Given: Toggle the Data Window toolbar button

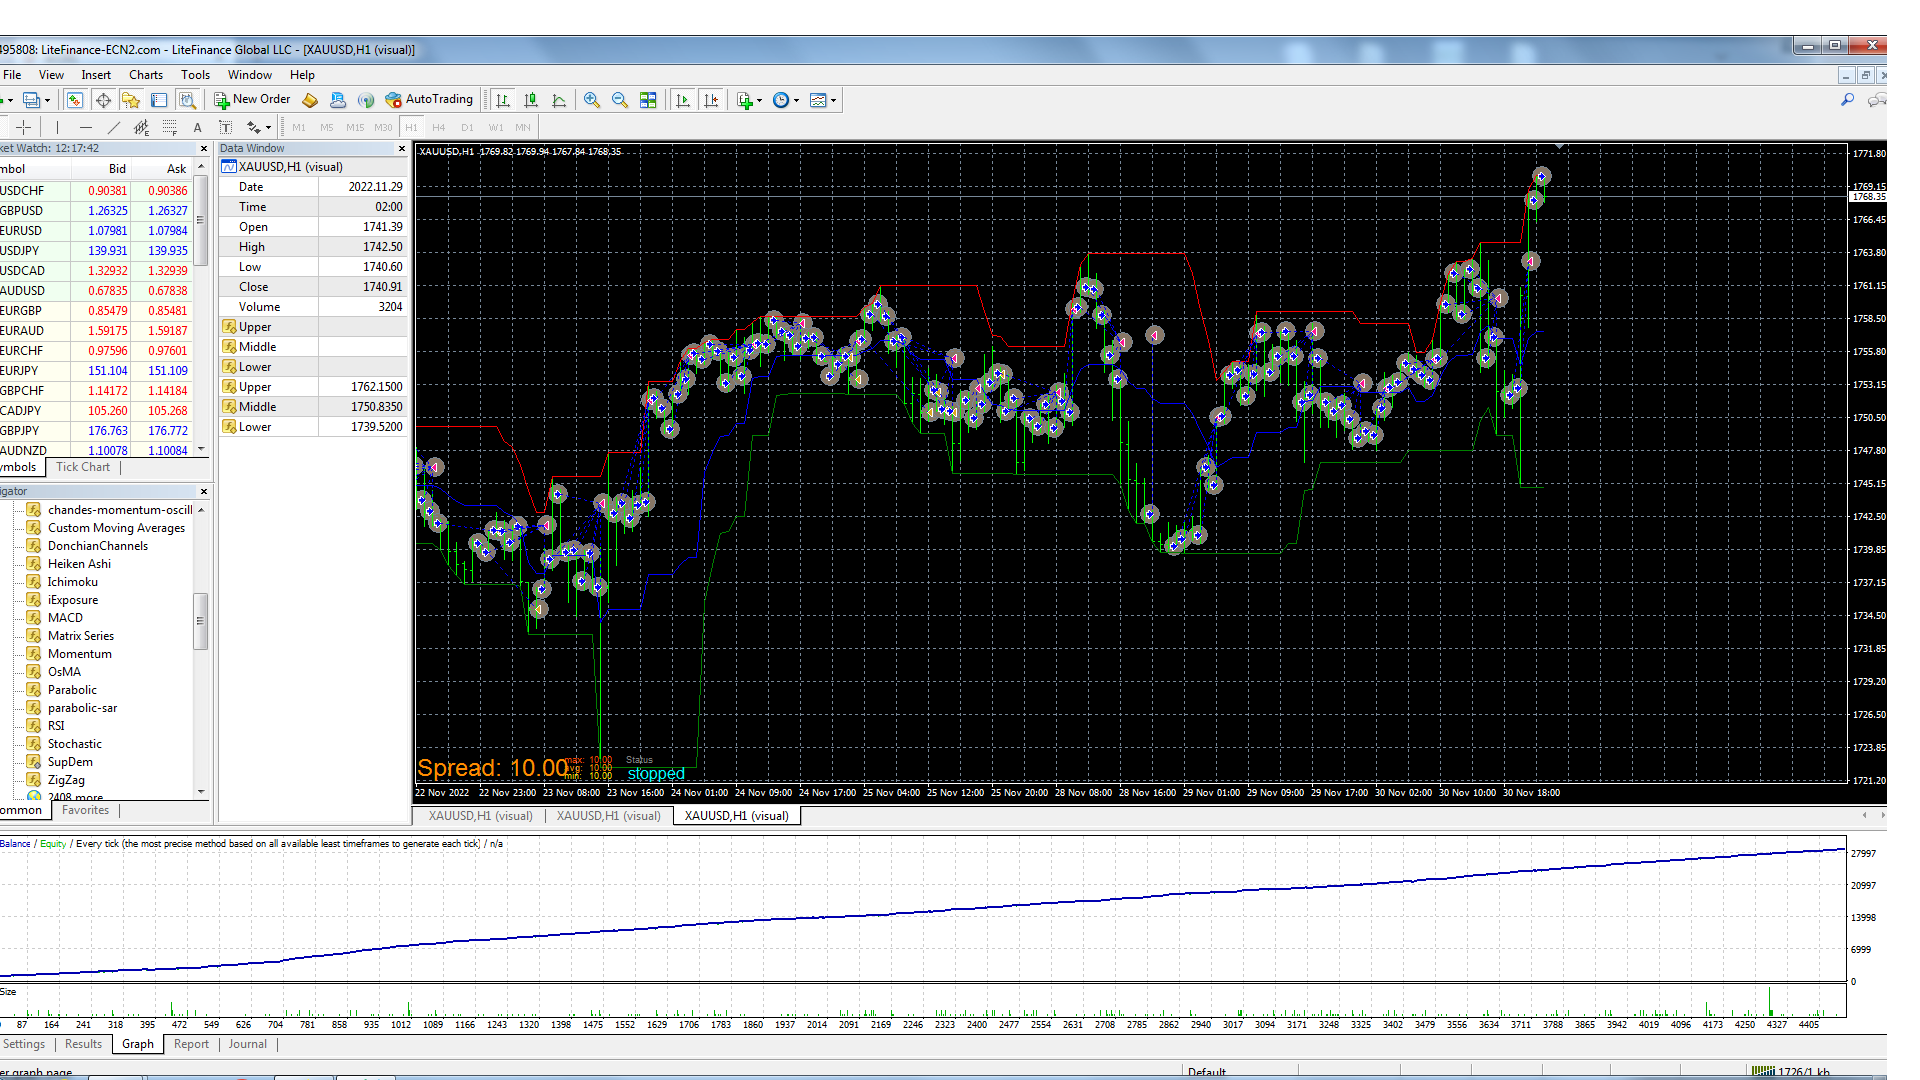Looking at the screenshot, I should 103,100.
